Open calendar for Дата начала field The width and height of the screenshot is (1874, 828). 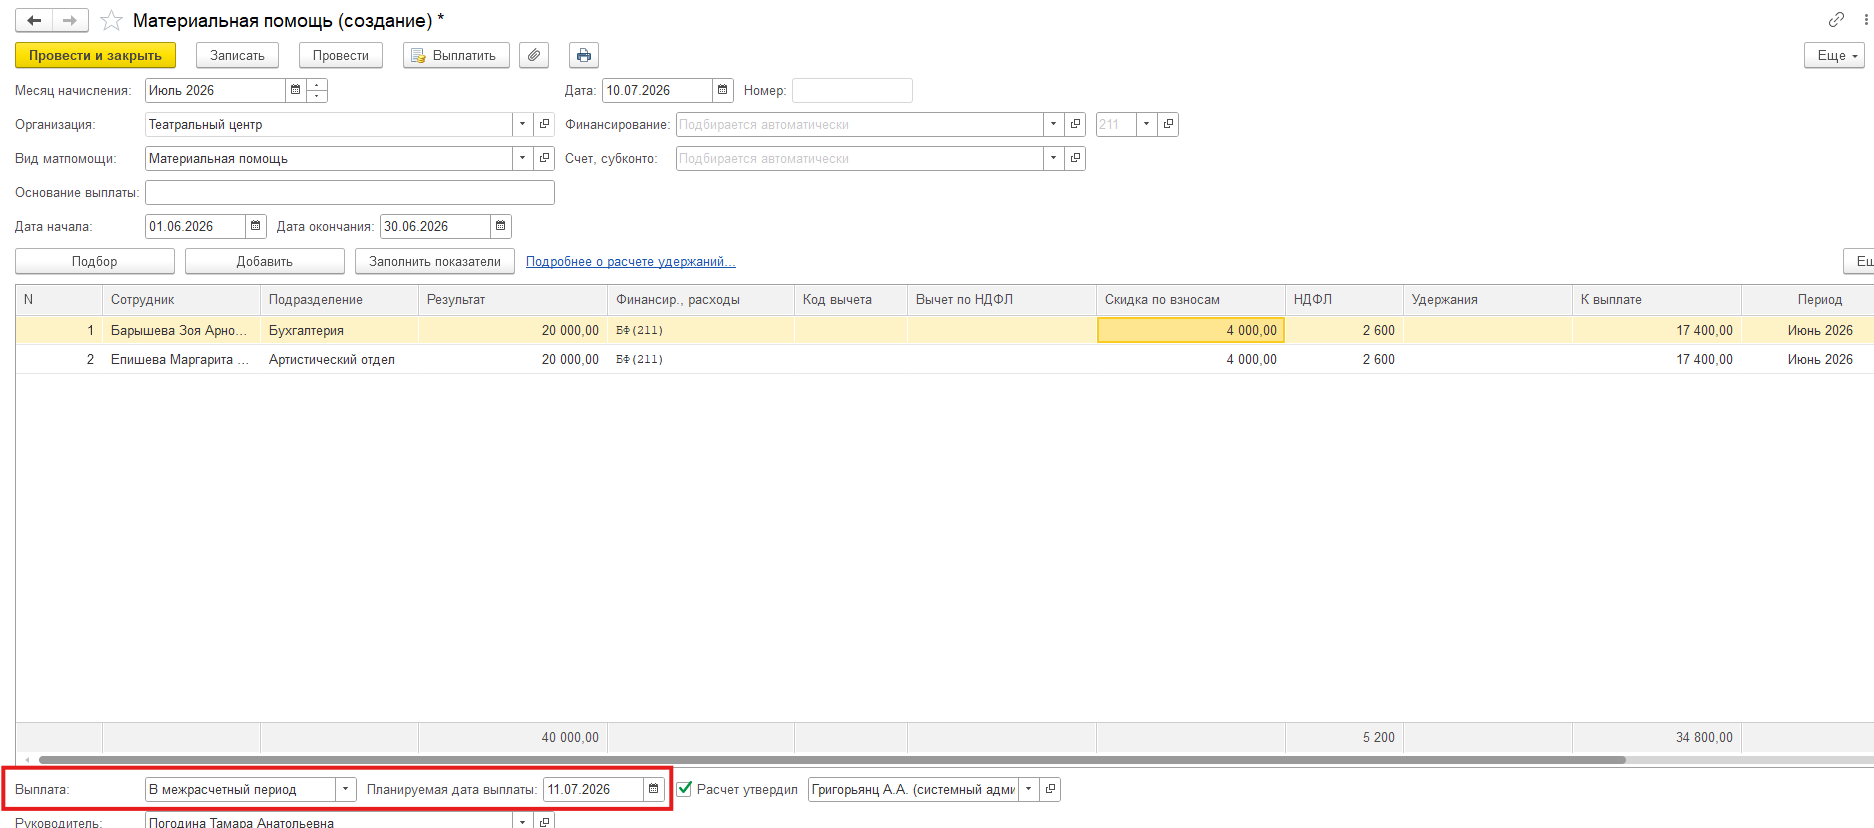tap(255, 226)
